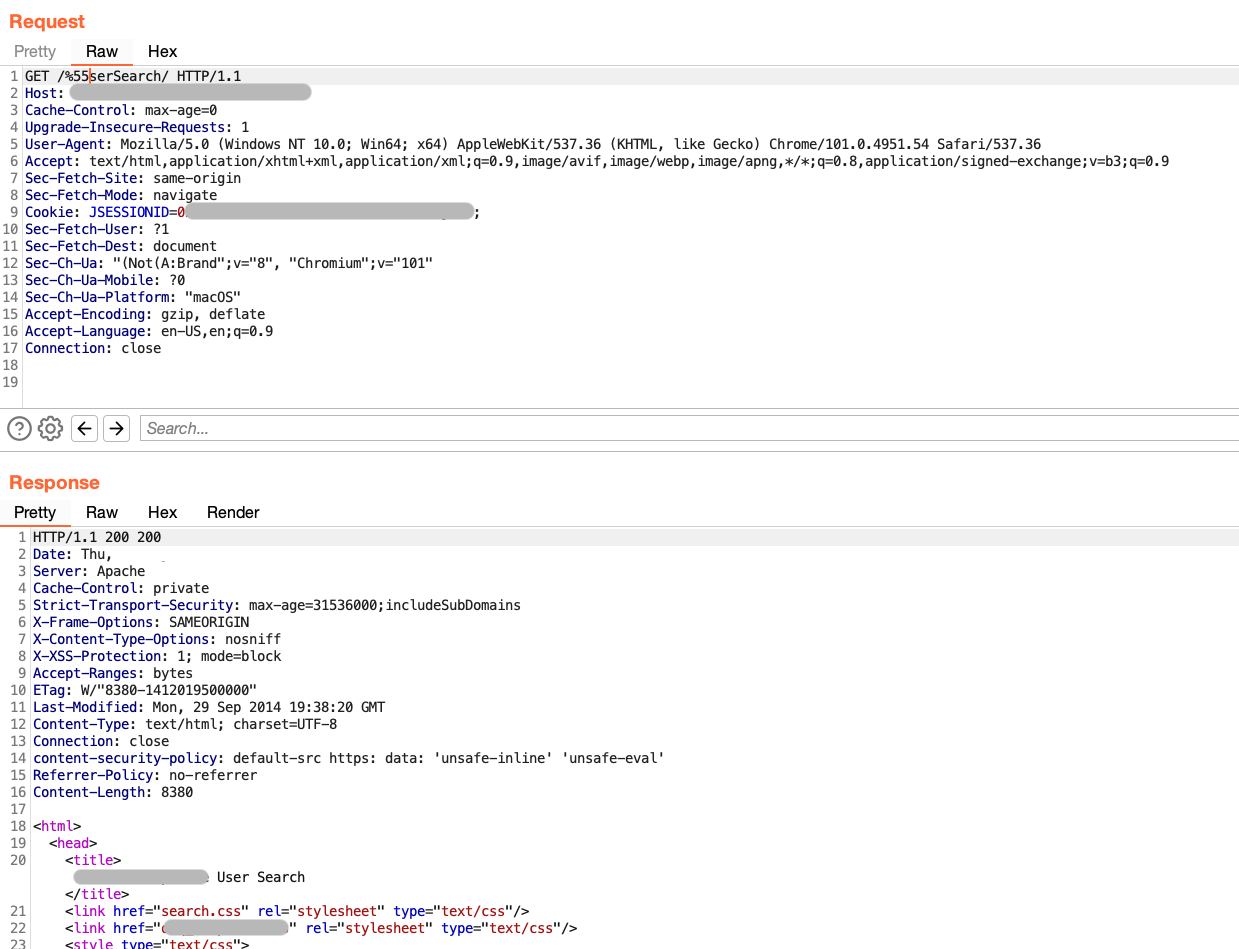Image resolution: width=1239 pixels, height=949 pixels.
Task: Open the Raw tab of the Response
Action: click(101, 512)
